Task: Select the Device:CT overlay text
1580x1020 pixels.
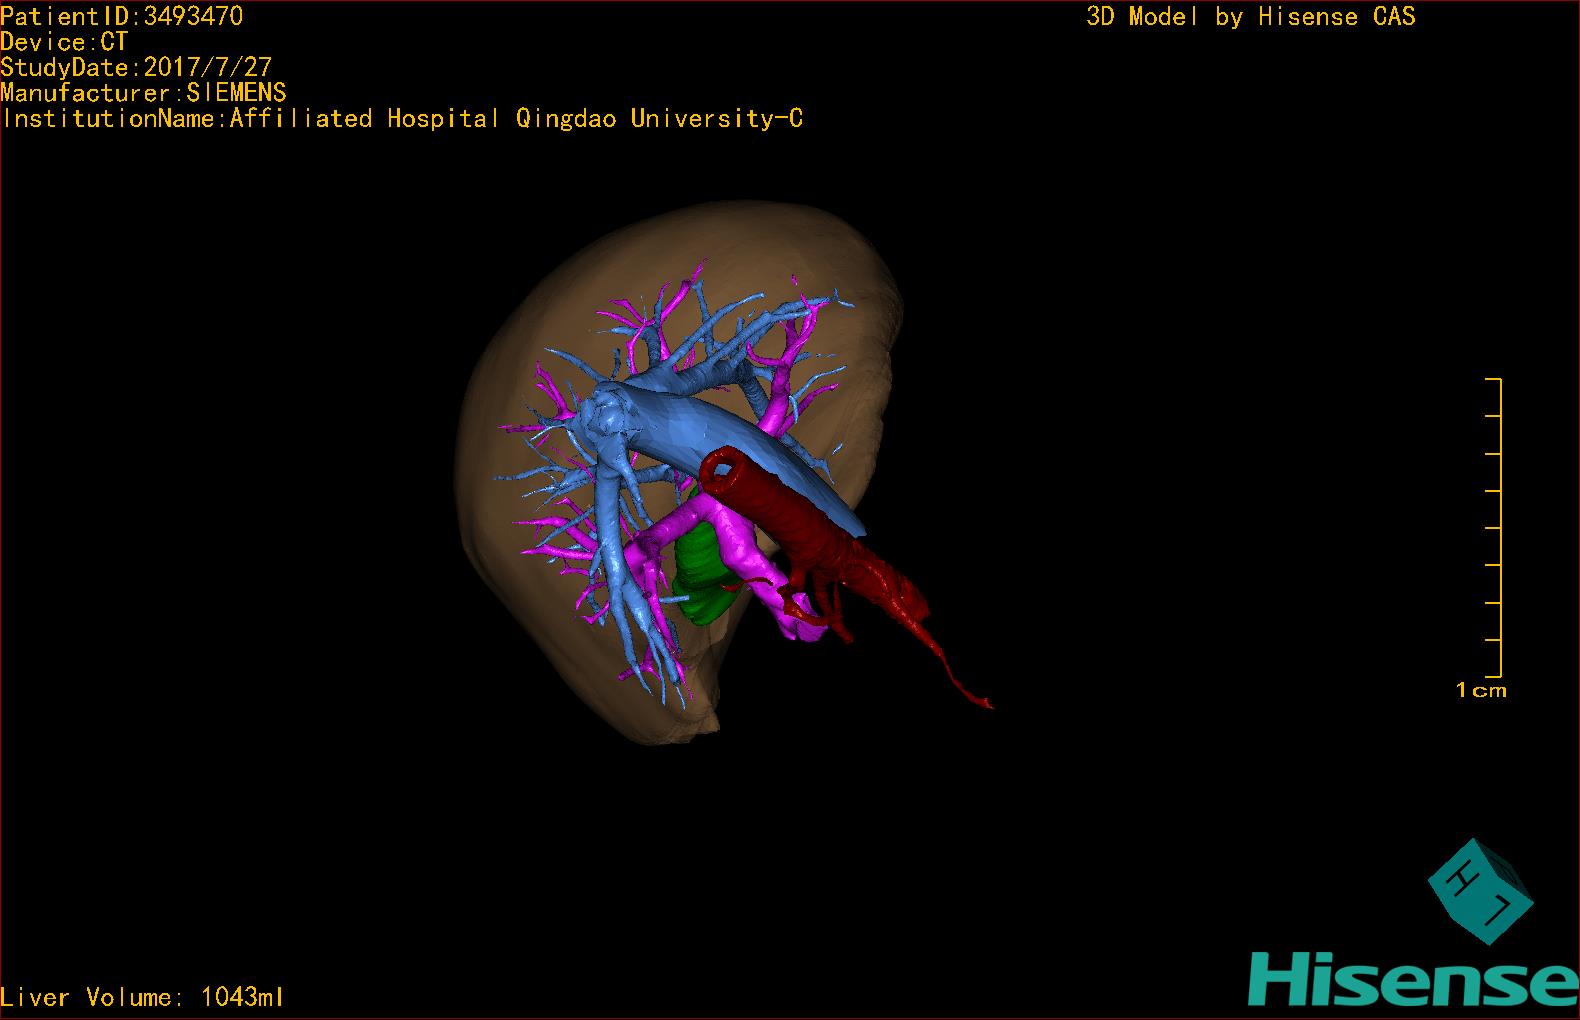Action: pyautogui.click(x=64, y=42)
